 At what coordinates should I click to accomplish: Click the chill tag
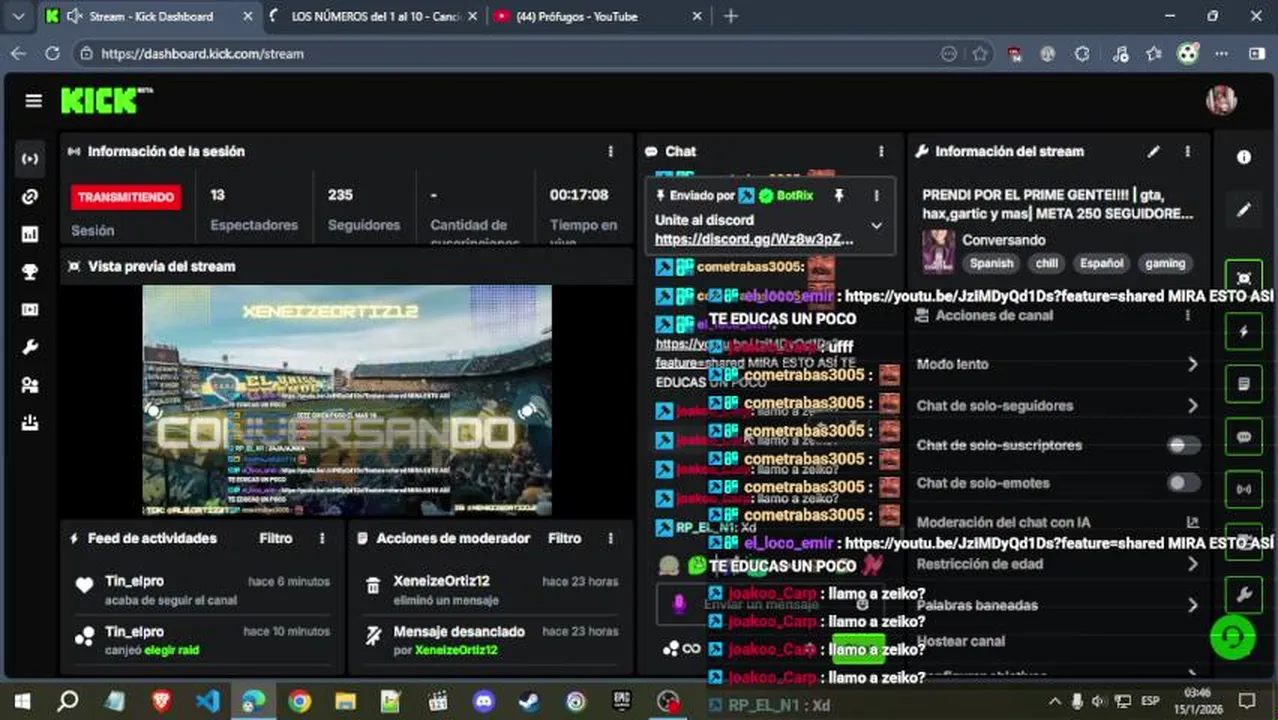tap(1047, 263)
